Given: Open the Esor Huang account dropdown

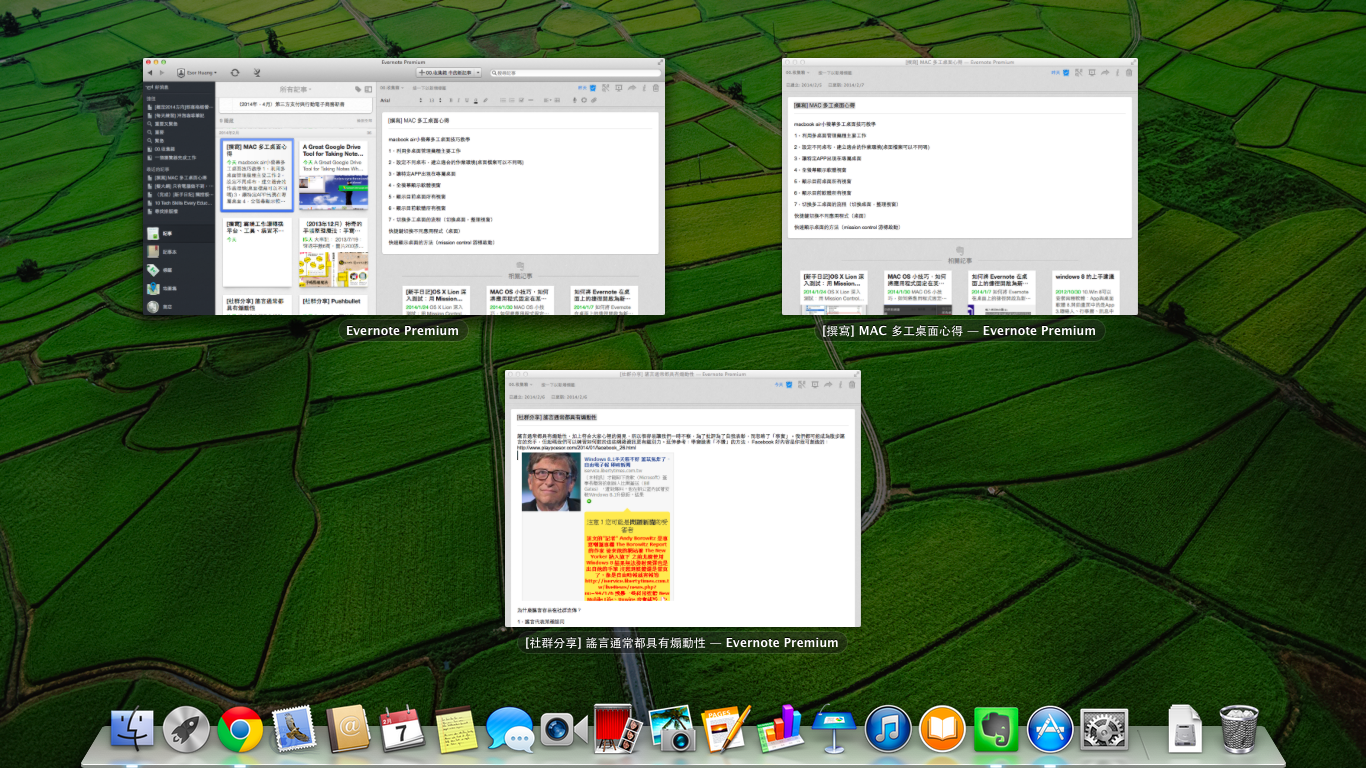Looking at the screenshot, I should [x=198, y=73].
